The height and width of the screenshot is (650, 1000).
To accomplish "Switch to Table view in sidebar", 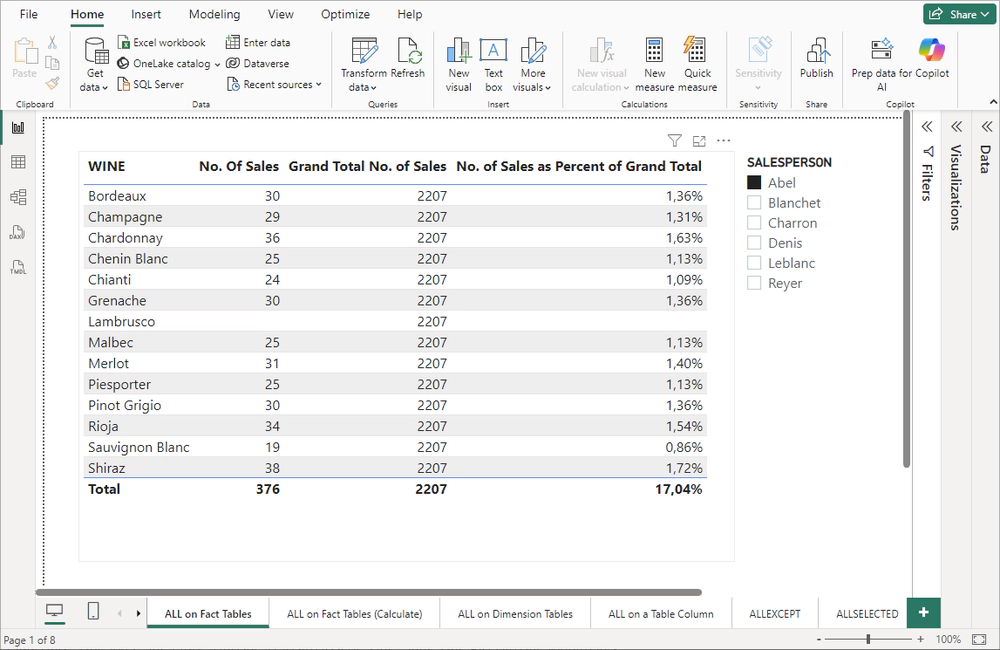I will pos(18,162).
